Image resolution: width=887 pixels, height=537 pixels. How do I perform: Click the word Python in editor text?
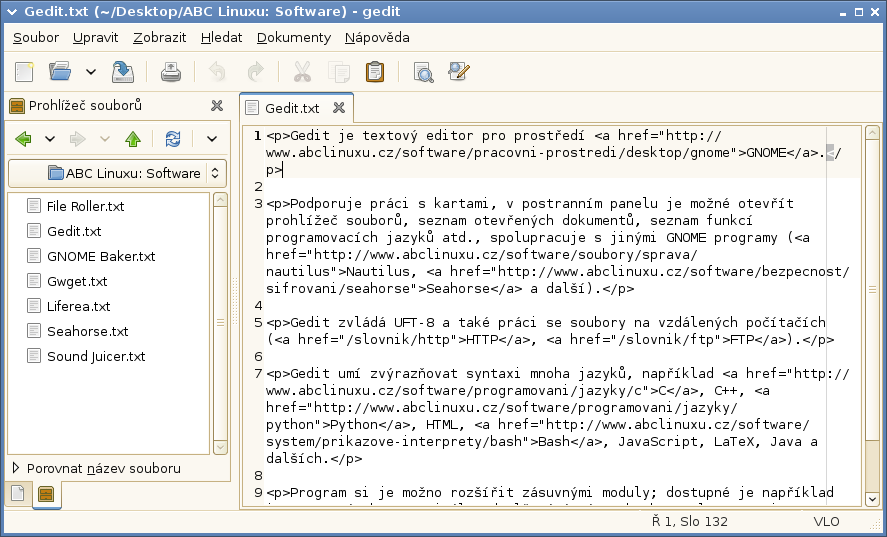[354, 425]
